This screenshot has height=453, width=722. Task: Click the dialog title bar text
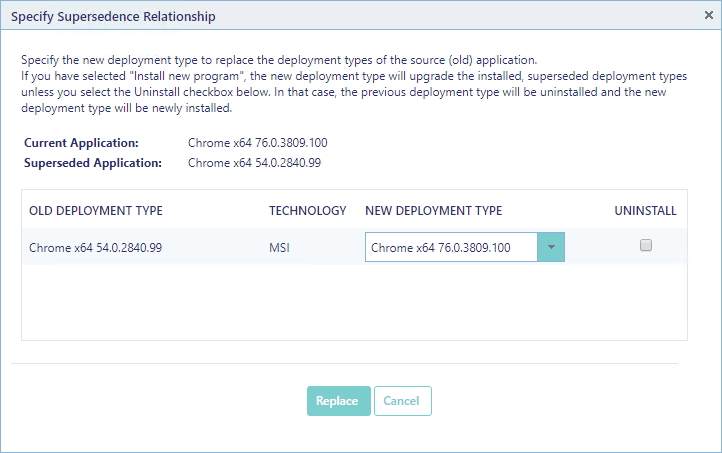point(113,17)
